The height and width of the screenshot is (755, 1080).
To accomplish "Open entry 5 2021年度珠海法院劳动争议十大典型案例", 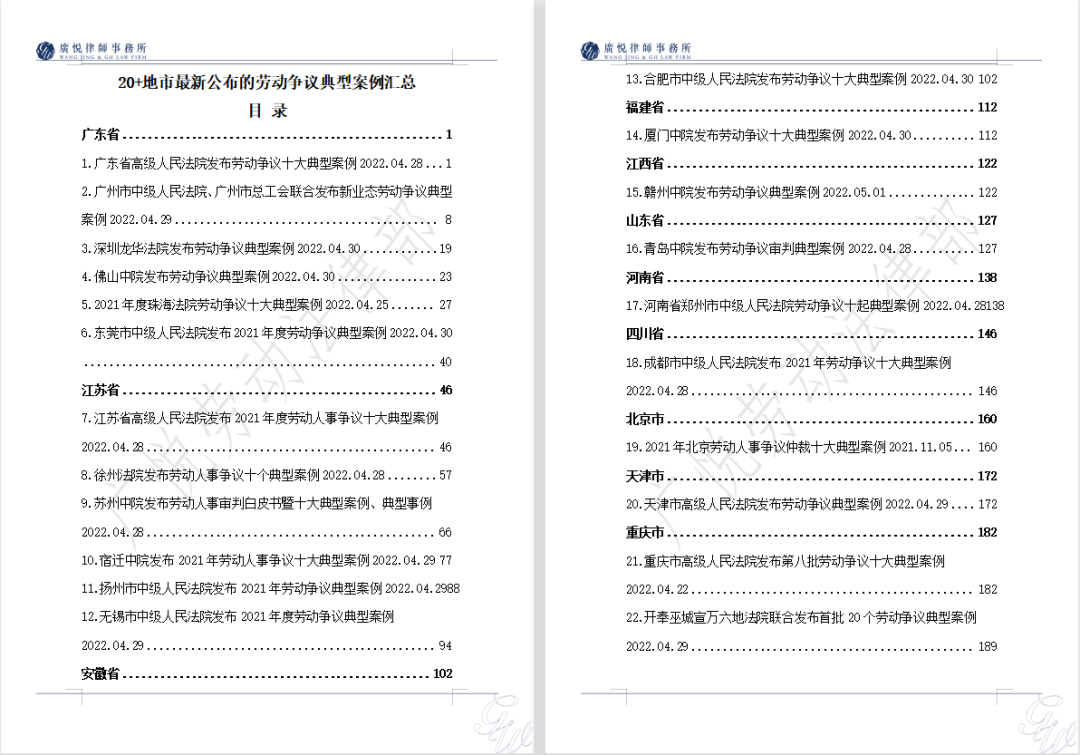I will [267, 304].
